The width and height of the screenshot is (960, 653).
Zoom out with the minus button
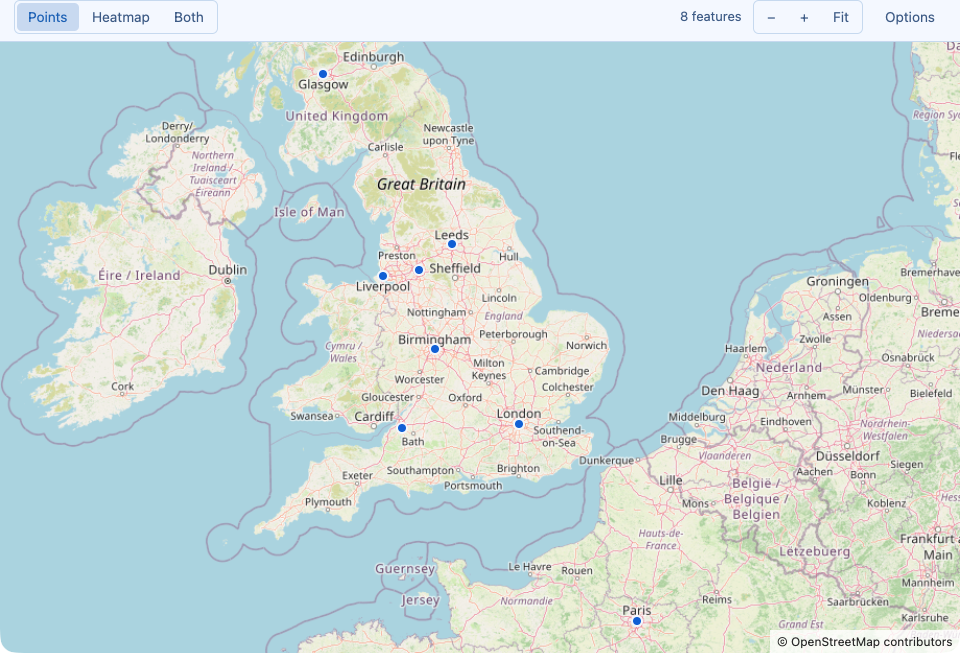771,18
